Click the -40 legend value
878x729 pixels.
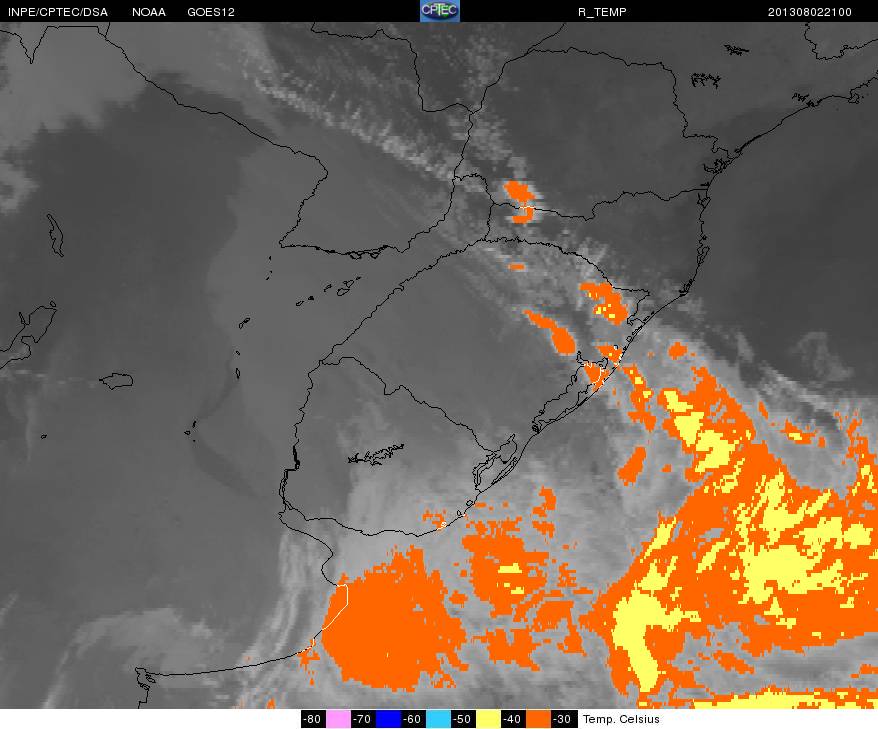513,719
